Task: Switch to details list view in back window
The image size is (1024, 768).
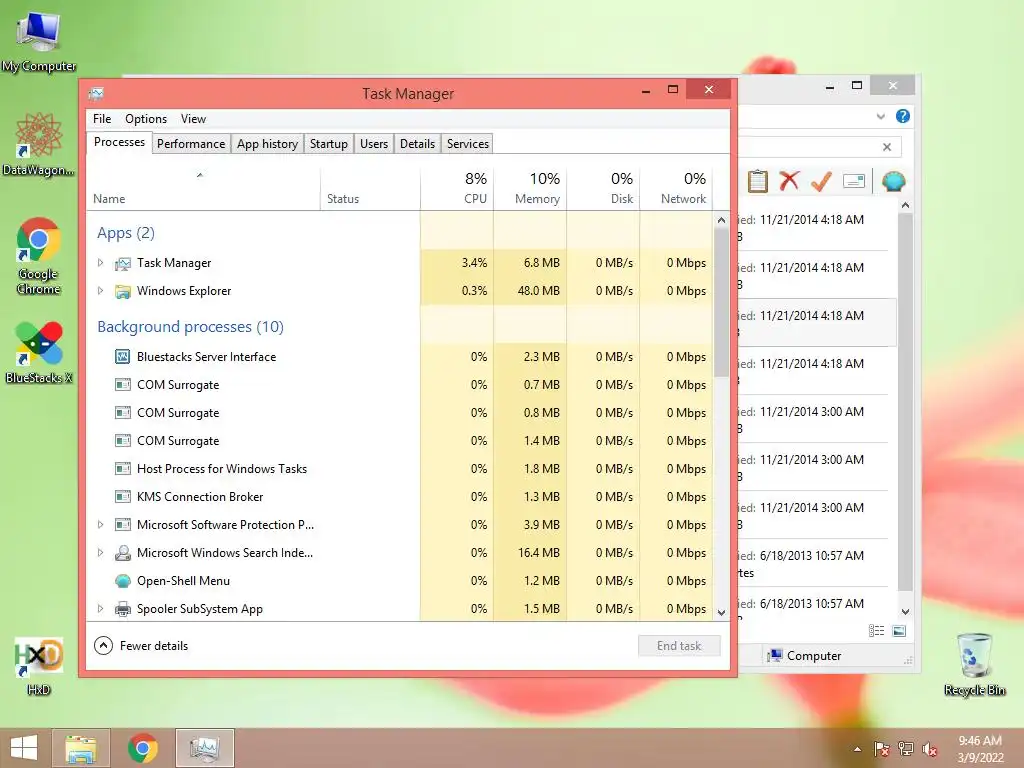Action: [x=876, y=631]
